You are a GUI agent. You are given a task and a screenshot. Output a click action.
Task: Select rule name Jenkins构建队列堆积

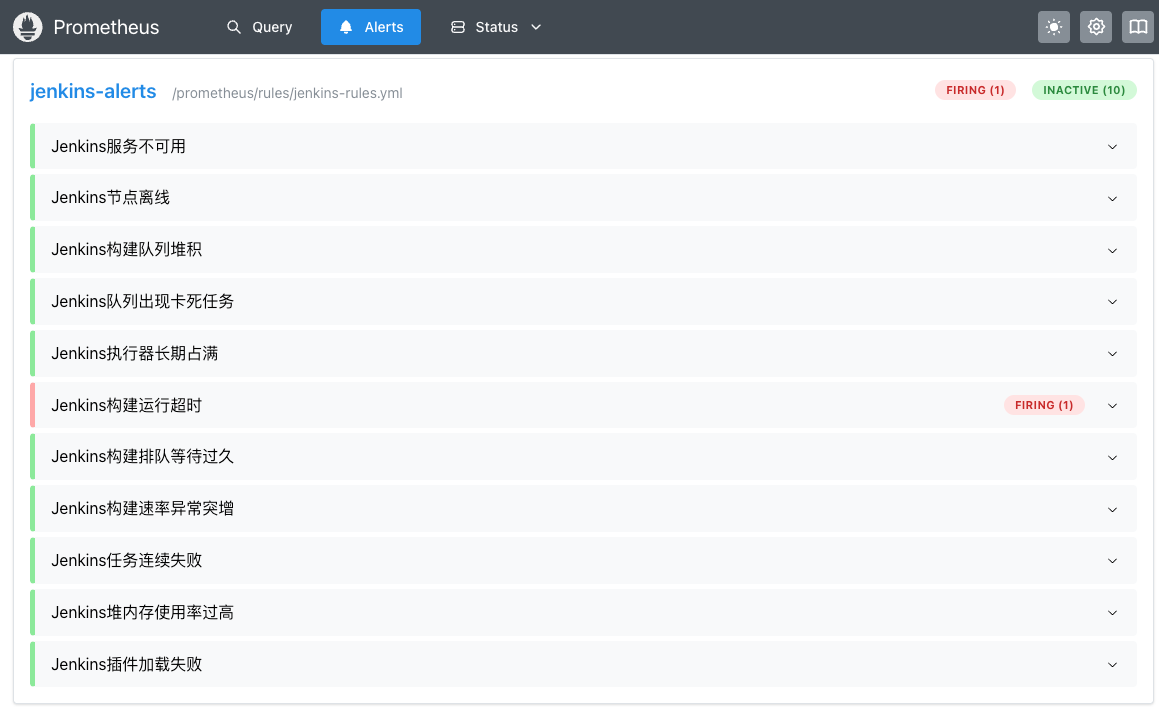pyautogui.click(x=126, y=249)
